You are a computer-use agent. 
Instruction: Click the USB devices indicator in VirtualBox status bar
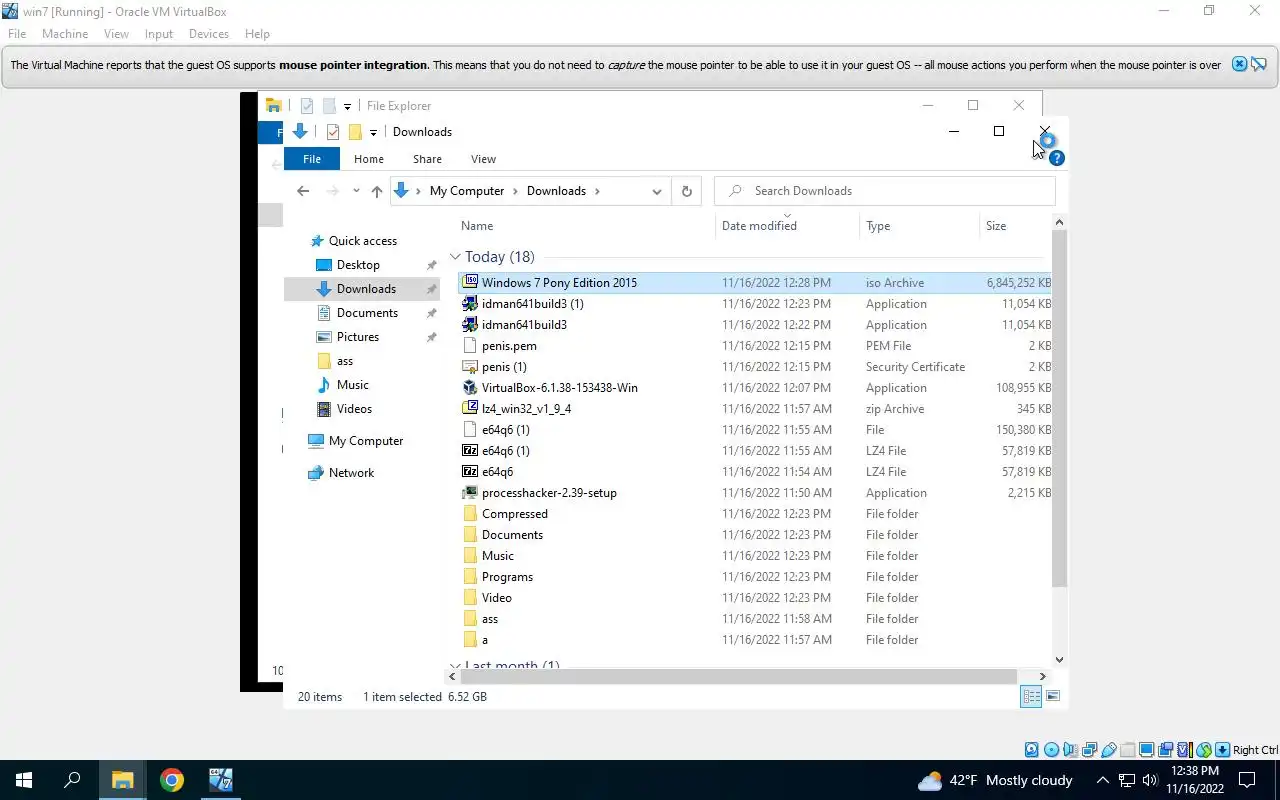tap(1109, 750)
